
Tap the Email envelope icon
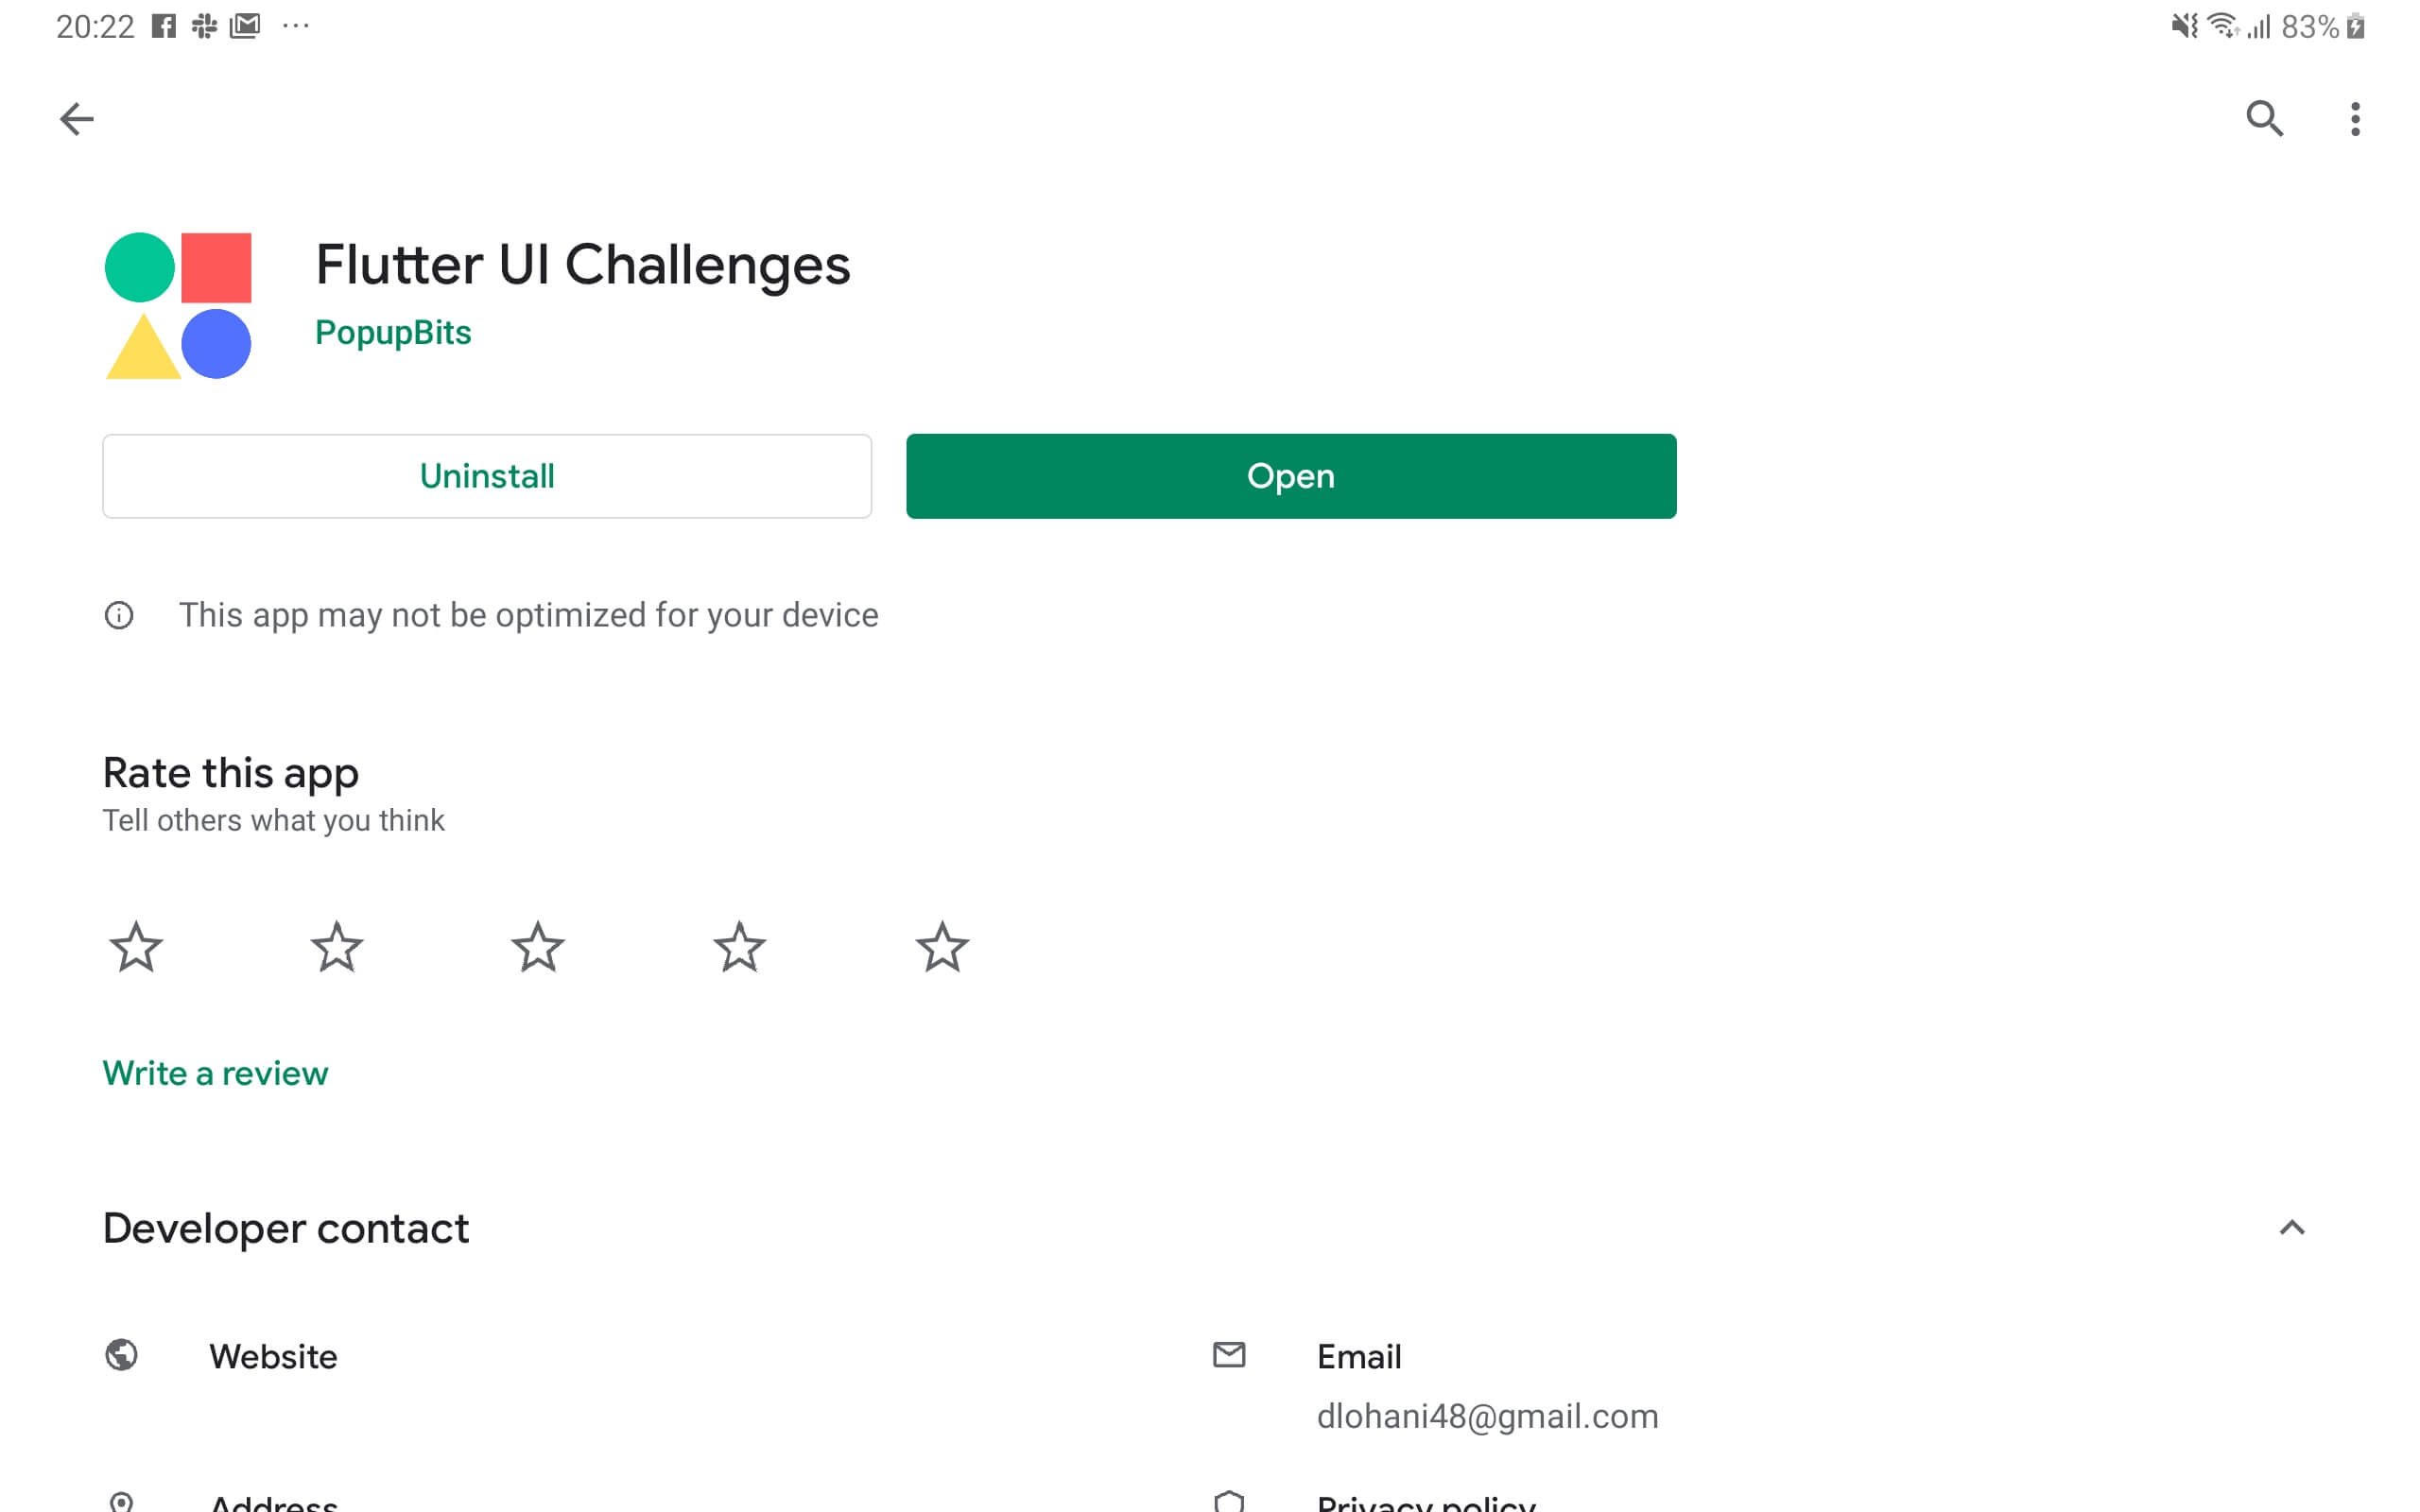click(1229, 1355)
